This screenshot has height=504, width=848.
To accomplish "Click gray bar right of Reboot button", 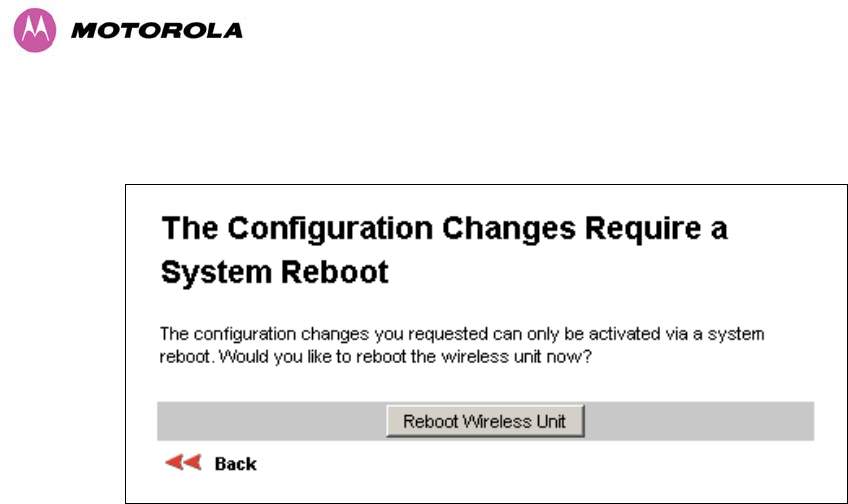I will click(698, 421).
